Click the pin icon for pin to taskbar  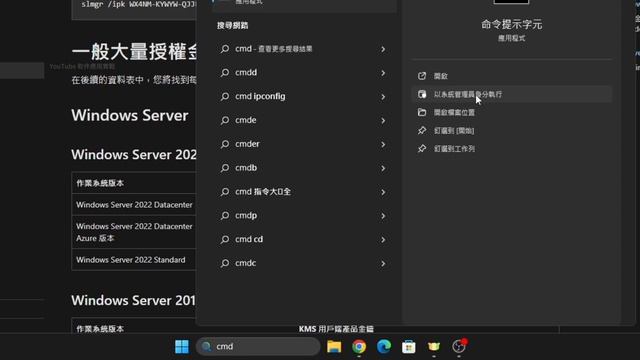click(x=422, y=149)
